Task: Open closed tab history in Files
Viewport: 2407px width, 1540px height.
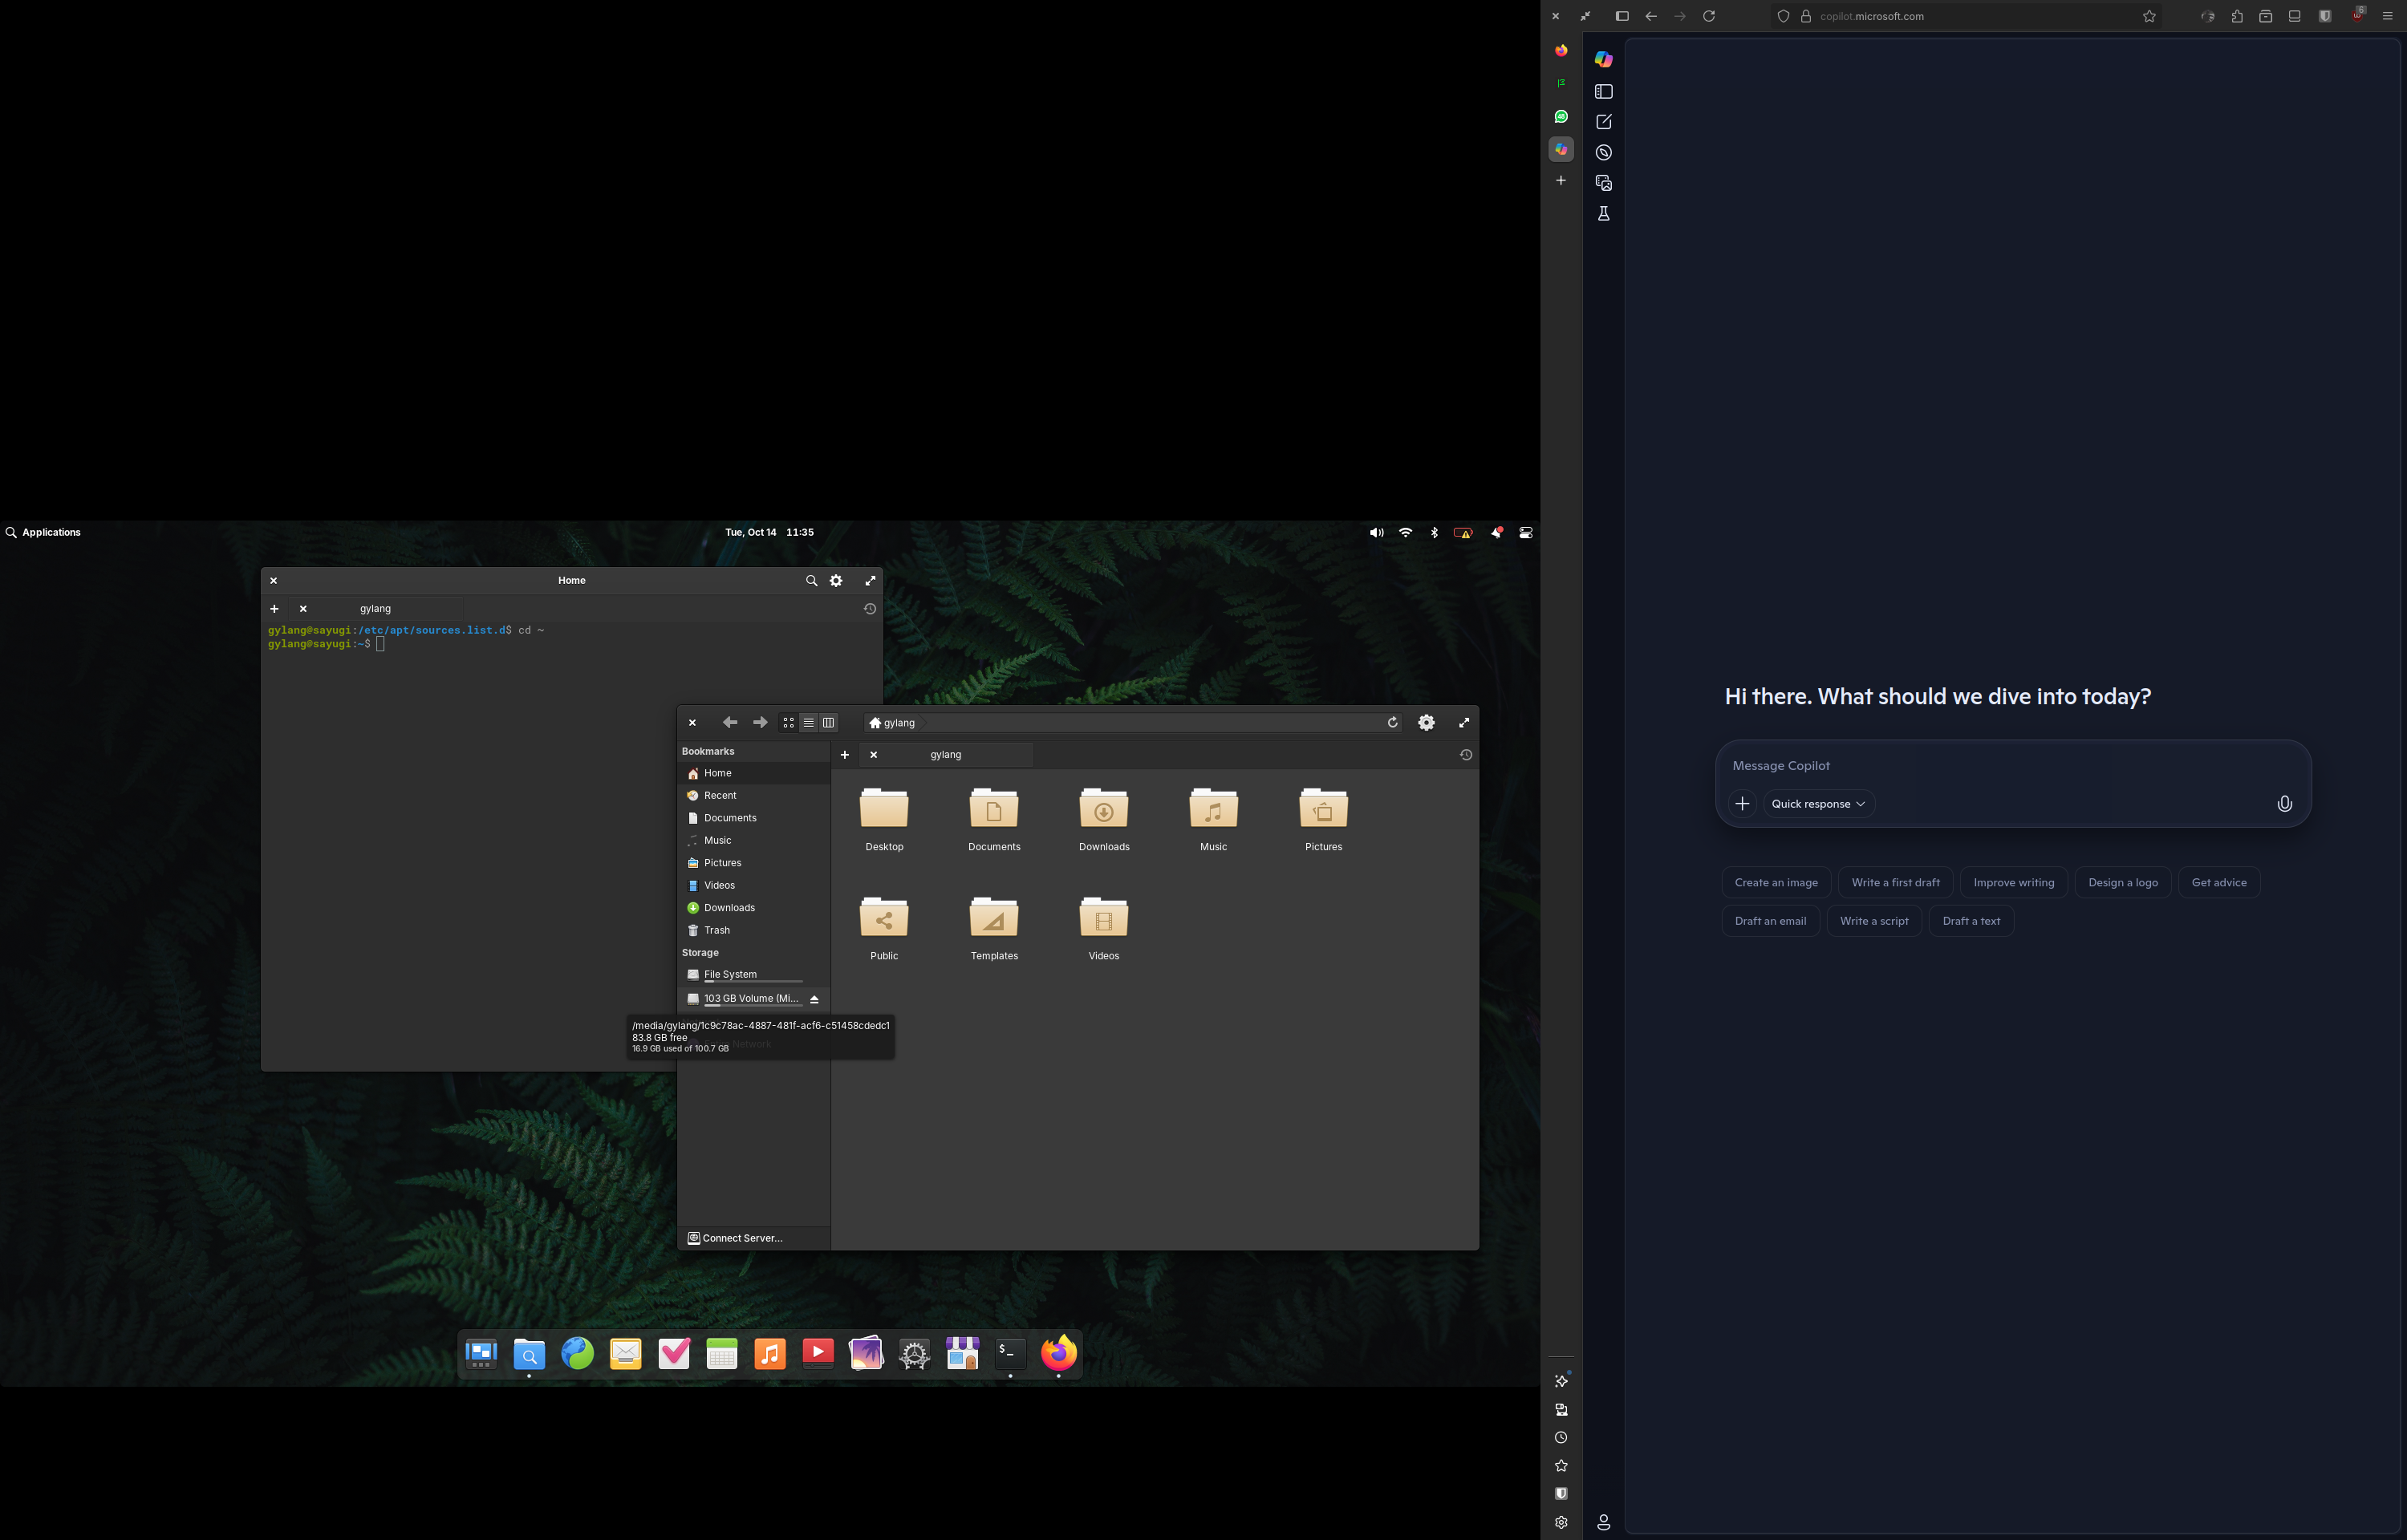Action: click(x=1465, y=755)
